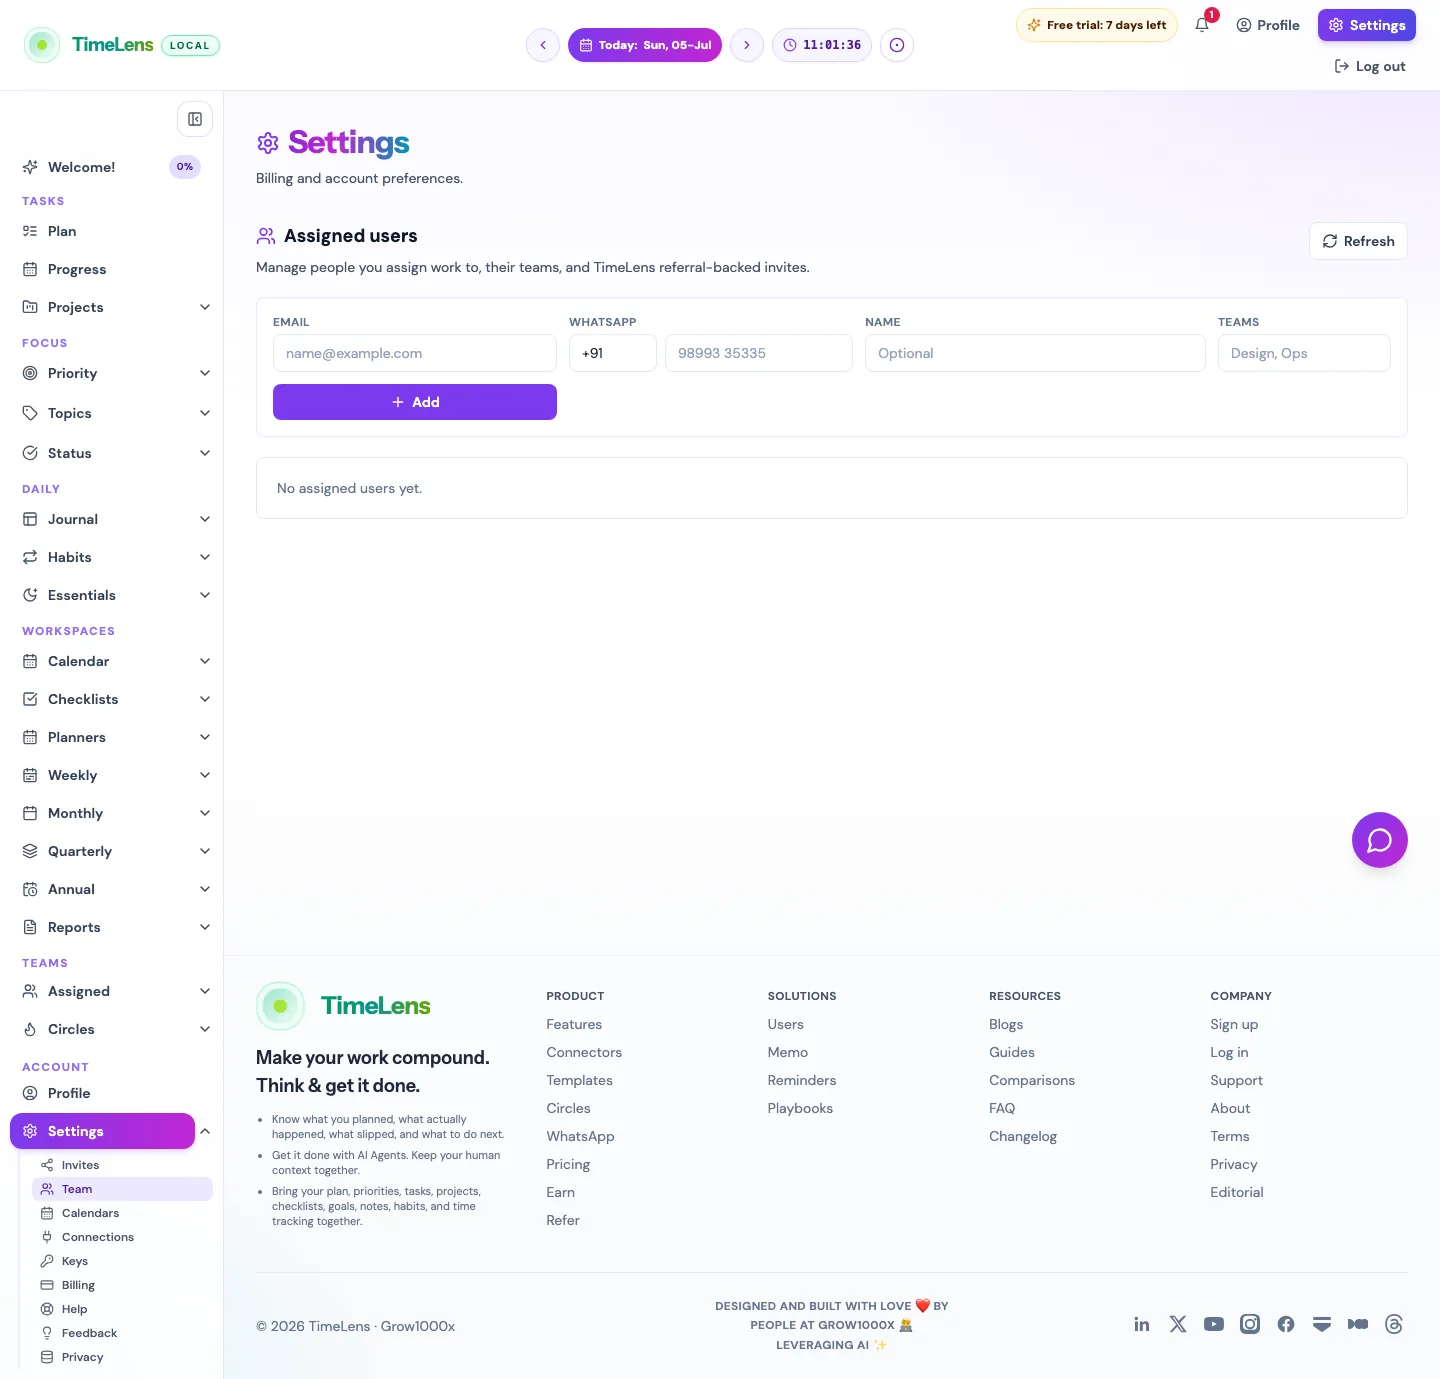Open the Threads icon in footer
The image size is (1440, 1379).
(1394, 1324)
